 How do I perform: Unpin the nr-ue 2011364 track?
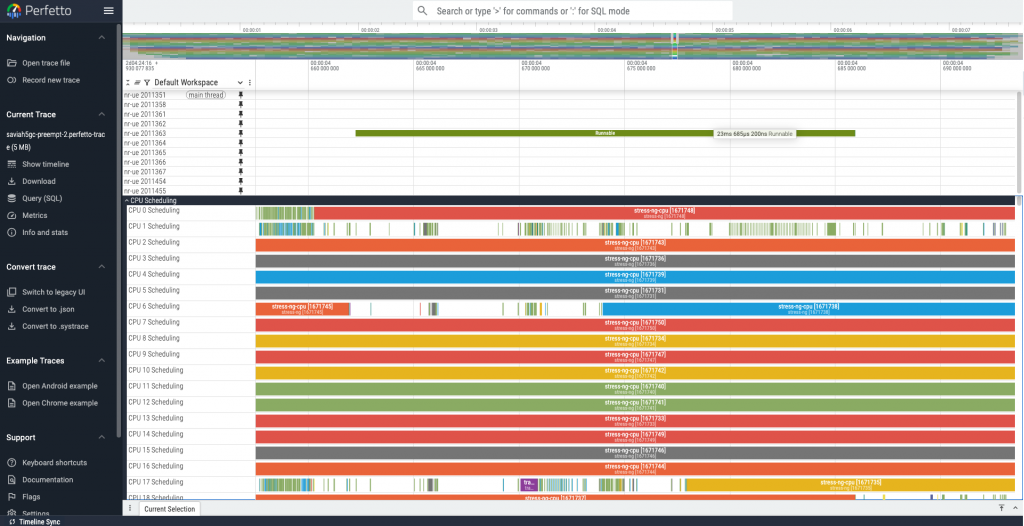pyautogui.click(x=240, y=143)
